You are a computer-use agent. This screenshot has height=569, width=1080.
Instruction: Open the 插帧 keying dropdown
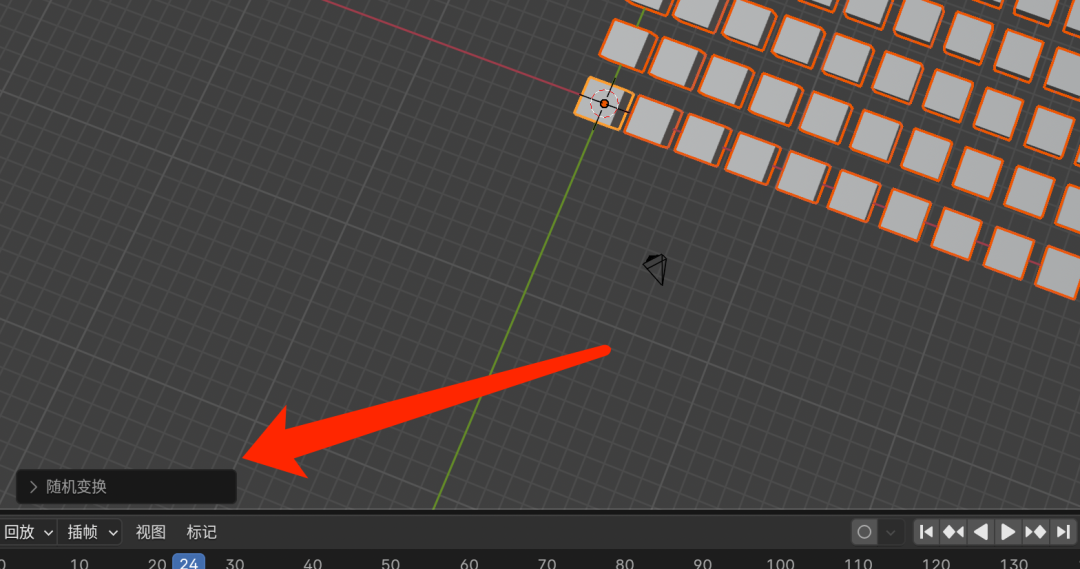pyautogui.click(x=90, y=532)
